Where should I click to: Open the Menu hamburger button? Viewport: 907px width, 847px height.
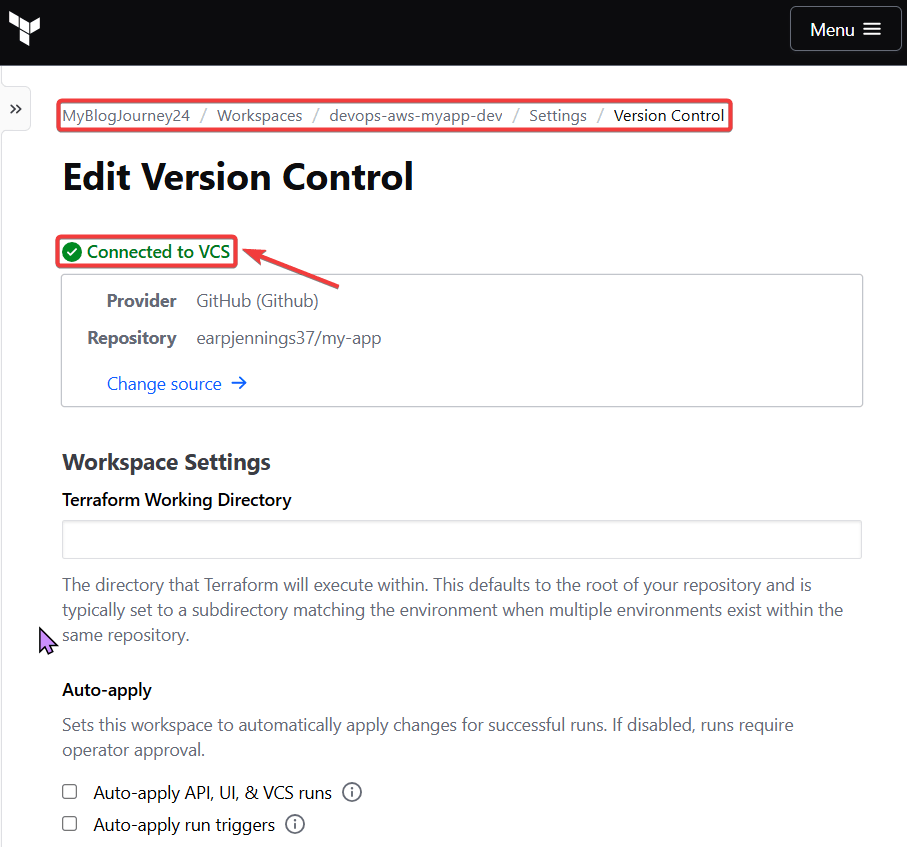[844, 29]
